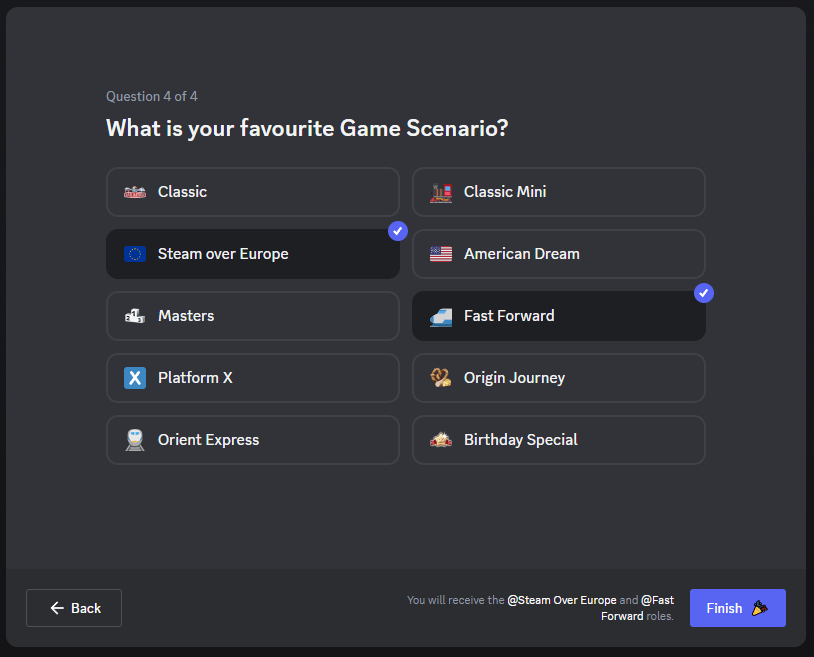Click the European Union flag icon
The height and width of the screenshot is (657, 814).
(x=135, y=254)
